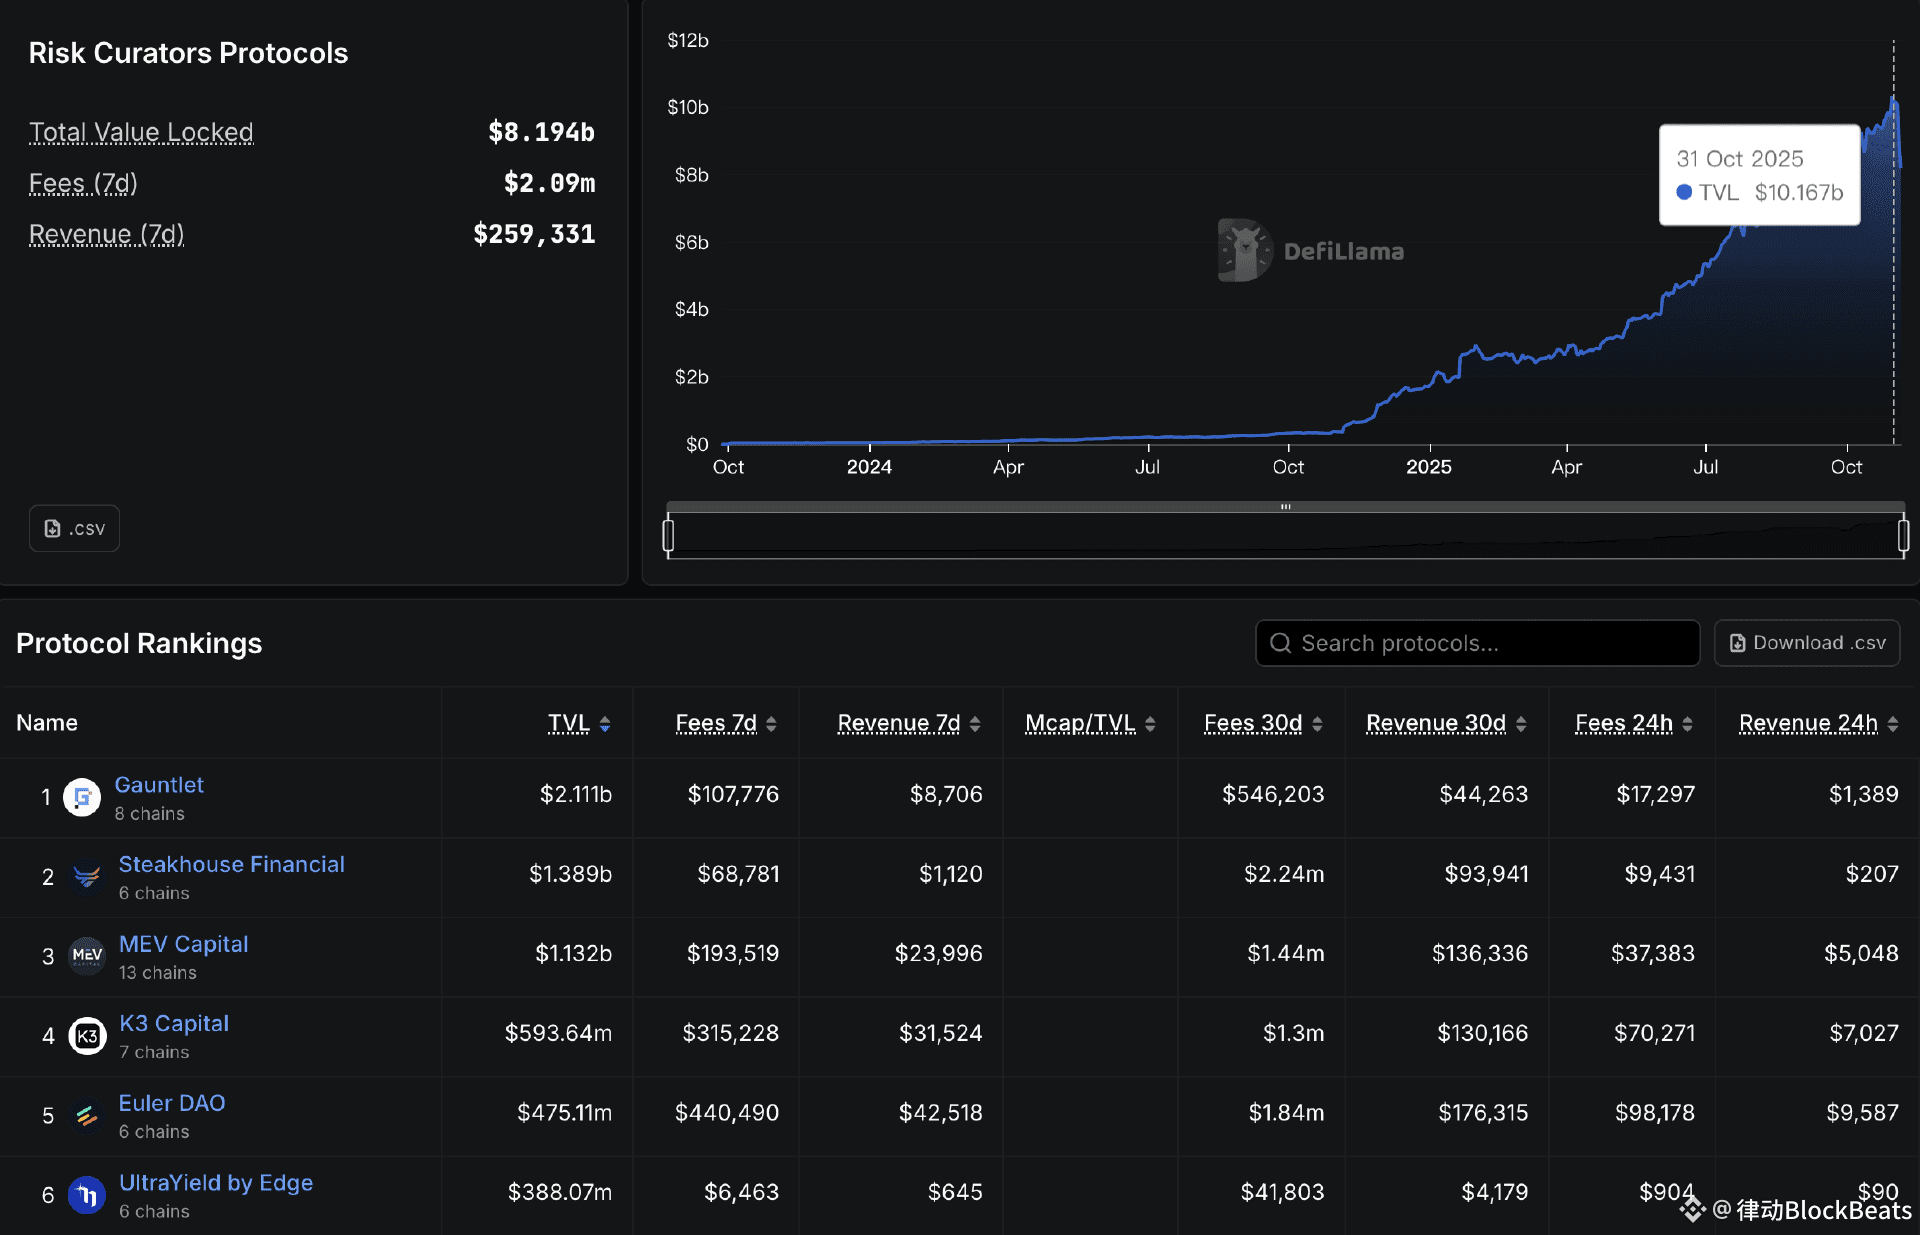Screen dimensions: 1920x1235
Task: Sort by Revenue 7d column header
Action: [898, 723]
